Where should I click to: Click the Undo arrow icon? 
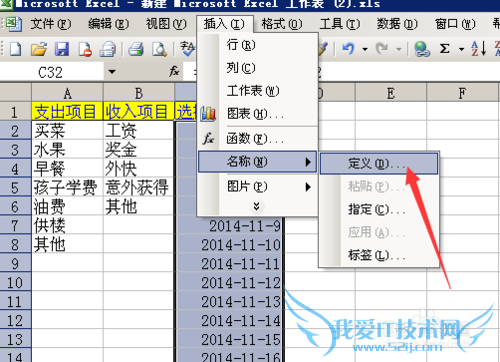[x=348, y=49]
